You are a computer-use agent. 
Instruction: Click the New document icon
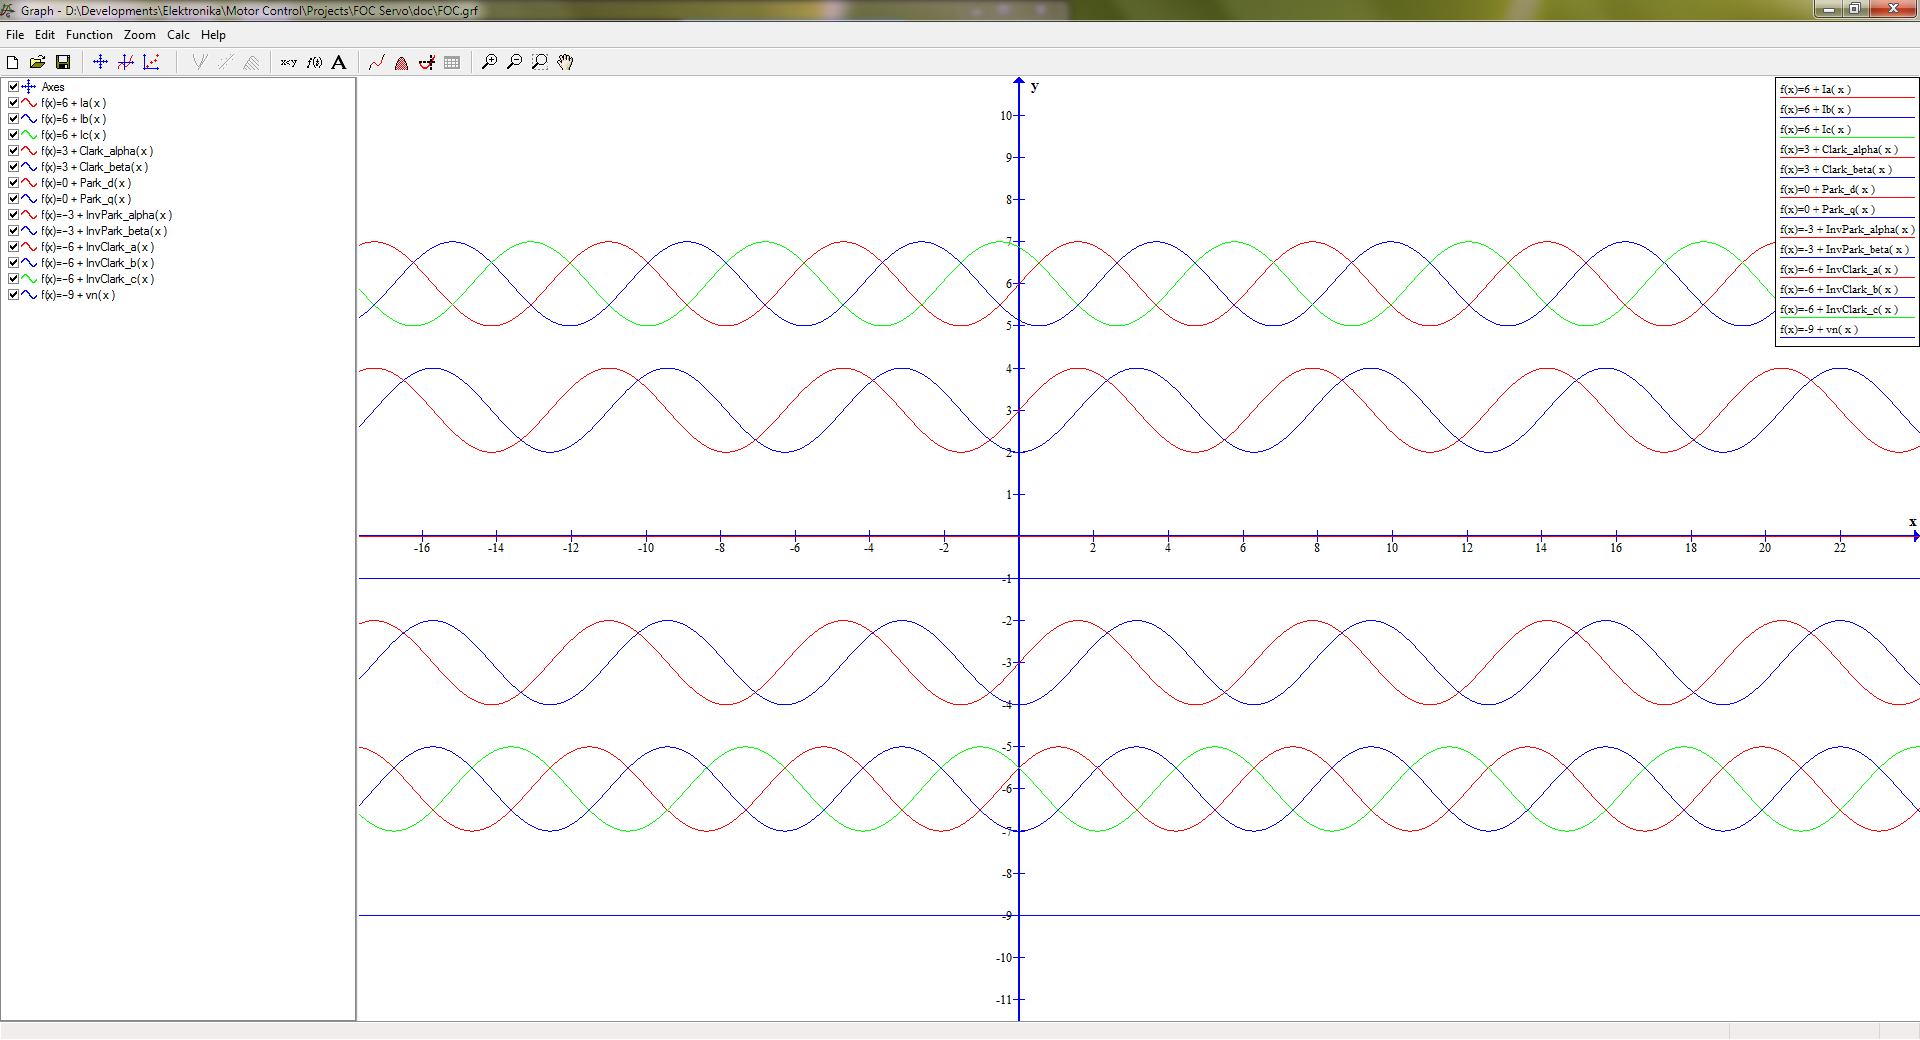tap(13, 62)
